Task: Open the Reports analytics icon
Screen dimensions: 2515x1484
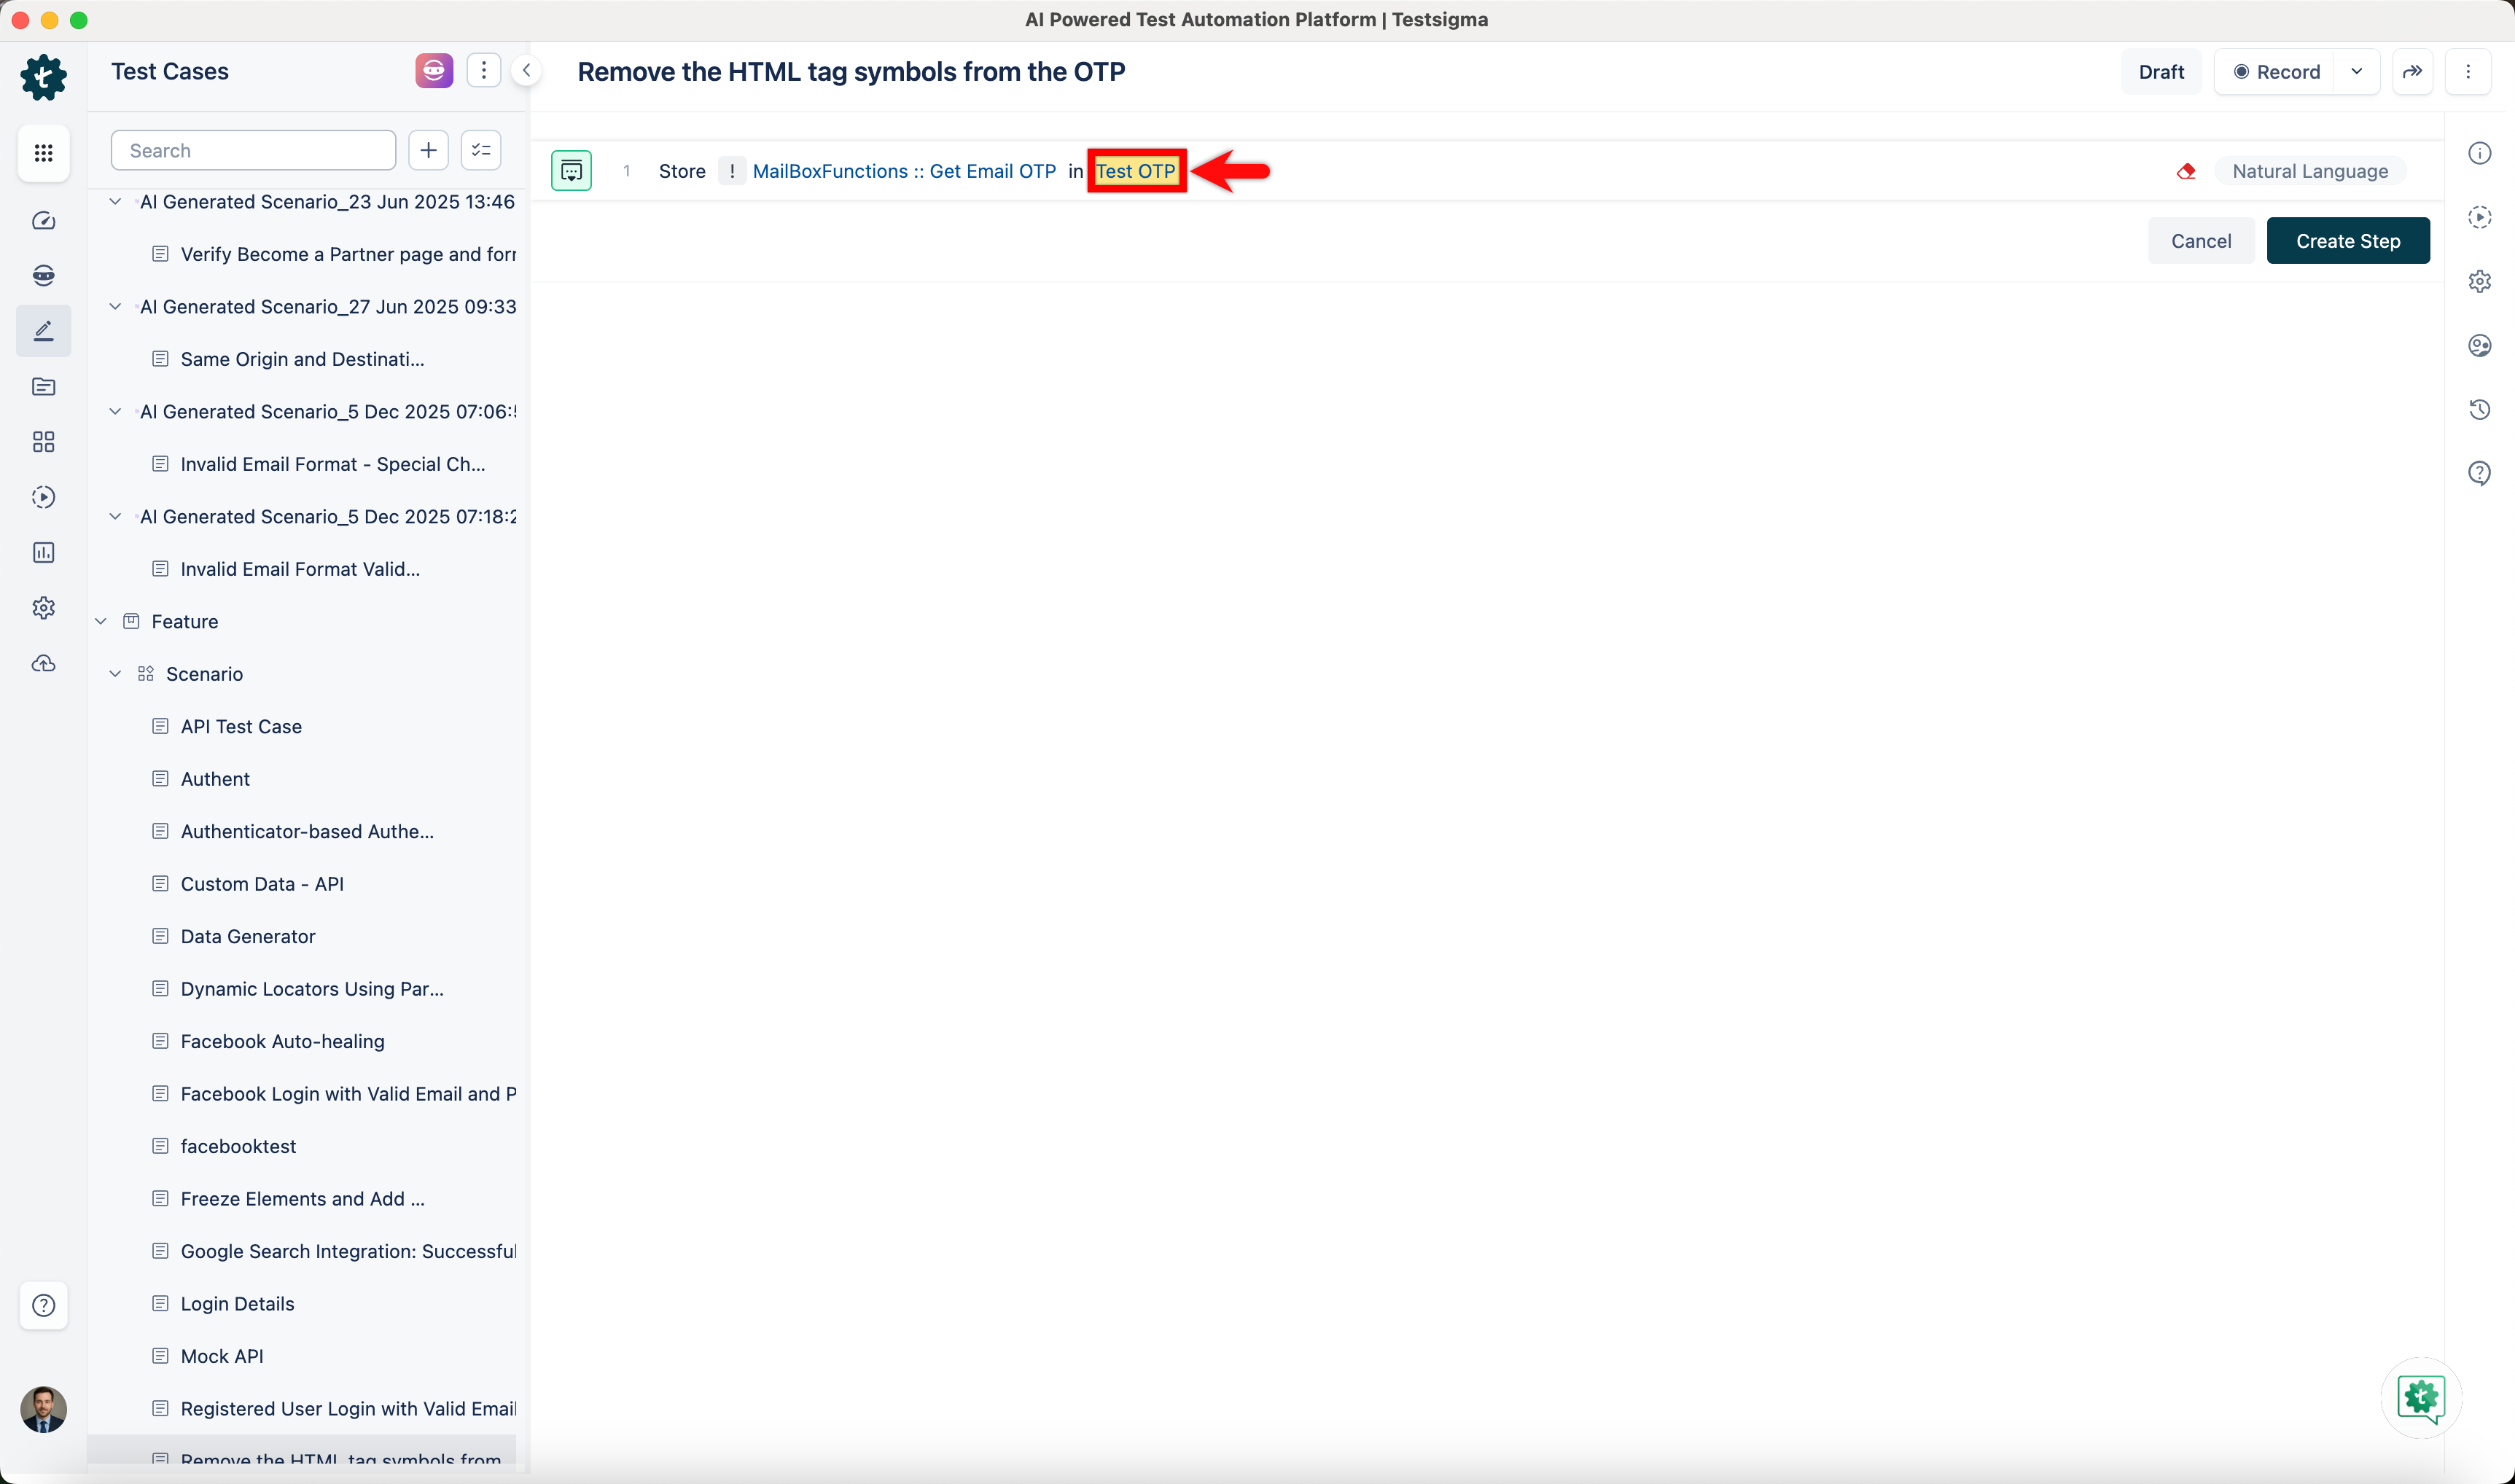Action: pyautogui.click(x=43, y=552)
